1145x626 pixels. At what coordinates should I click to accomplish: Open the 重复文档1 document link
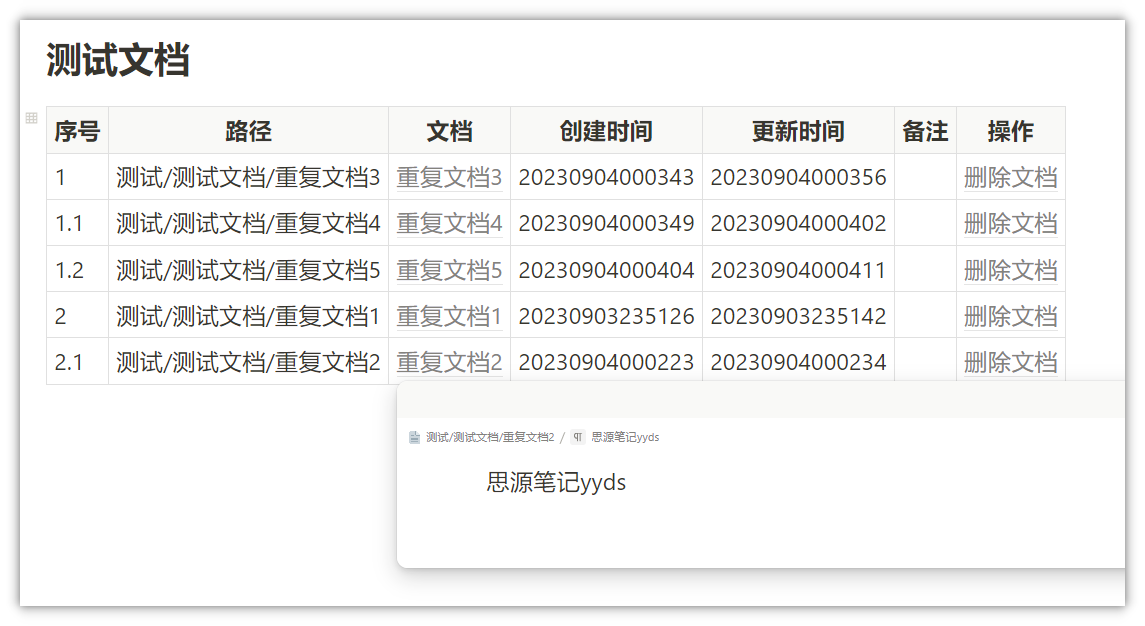click(449, 316)
